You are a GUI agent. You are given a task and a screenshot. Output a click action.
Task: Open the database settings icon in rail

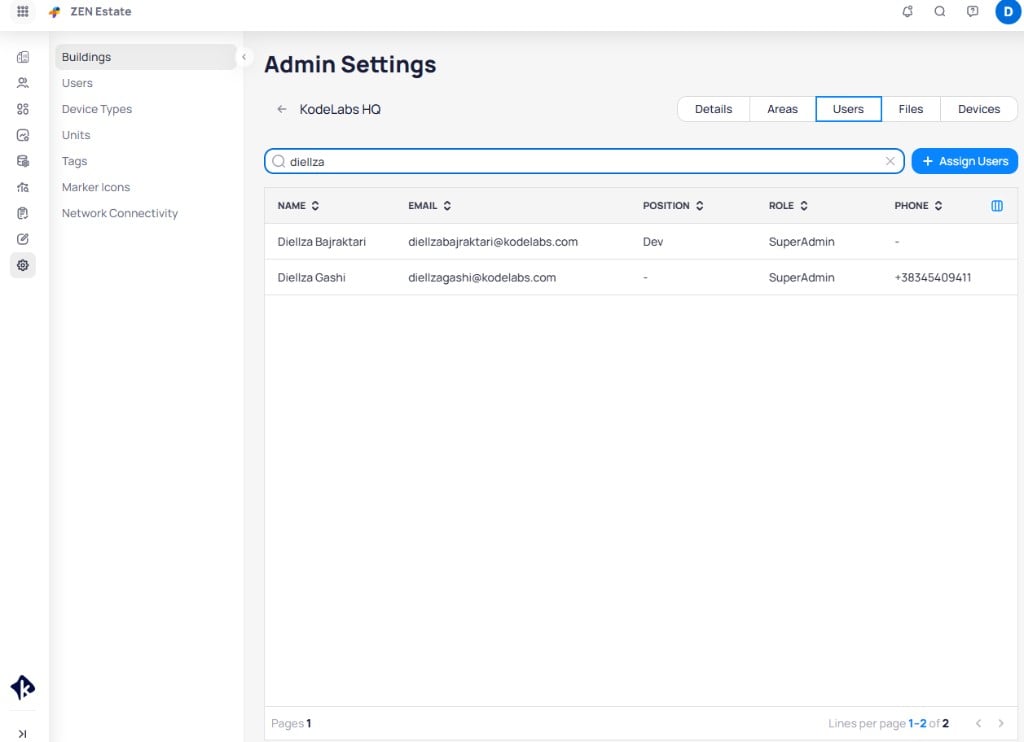click(23, 161)
